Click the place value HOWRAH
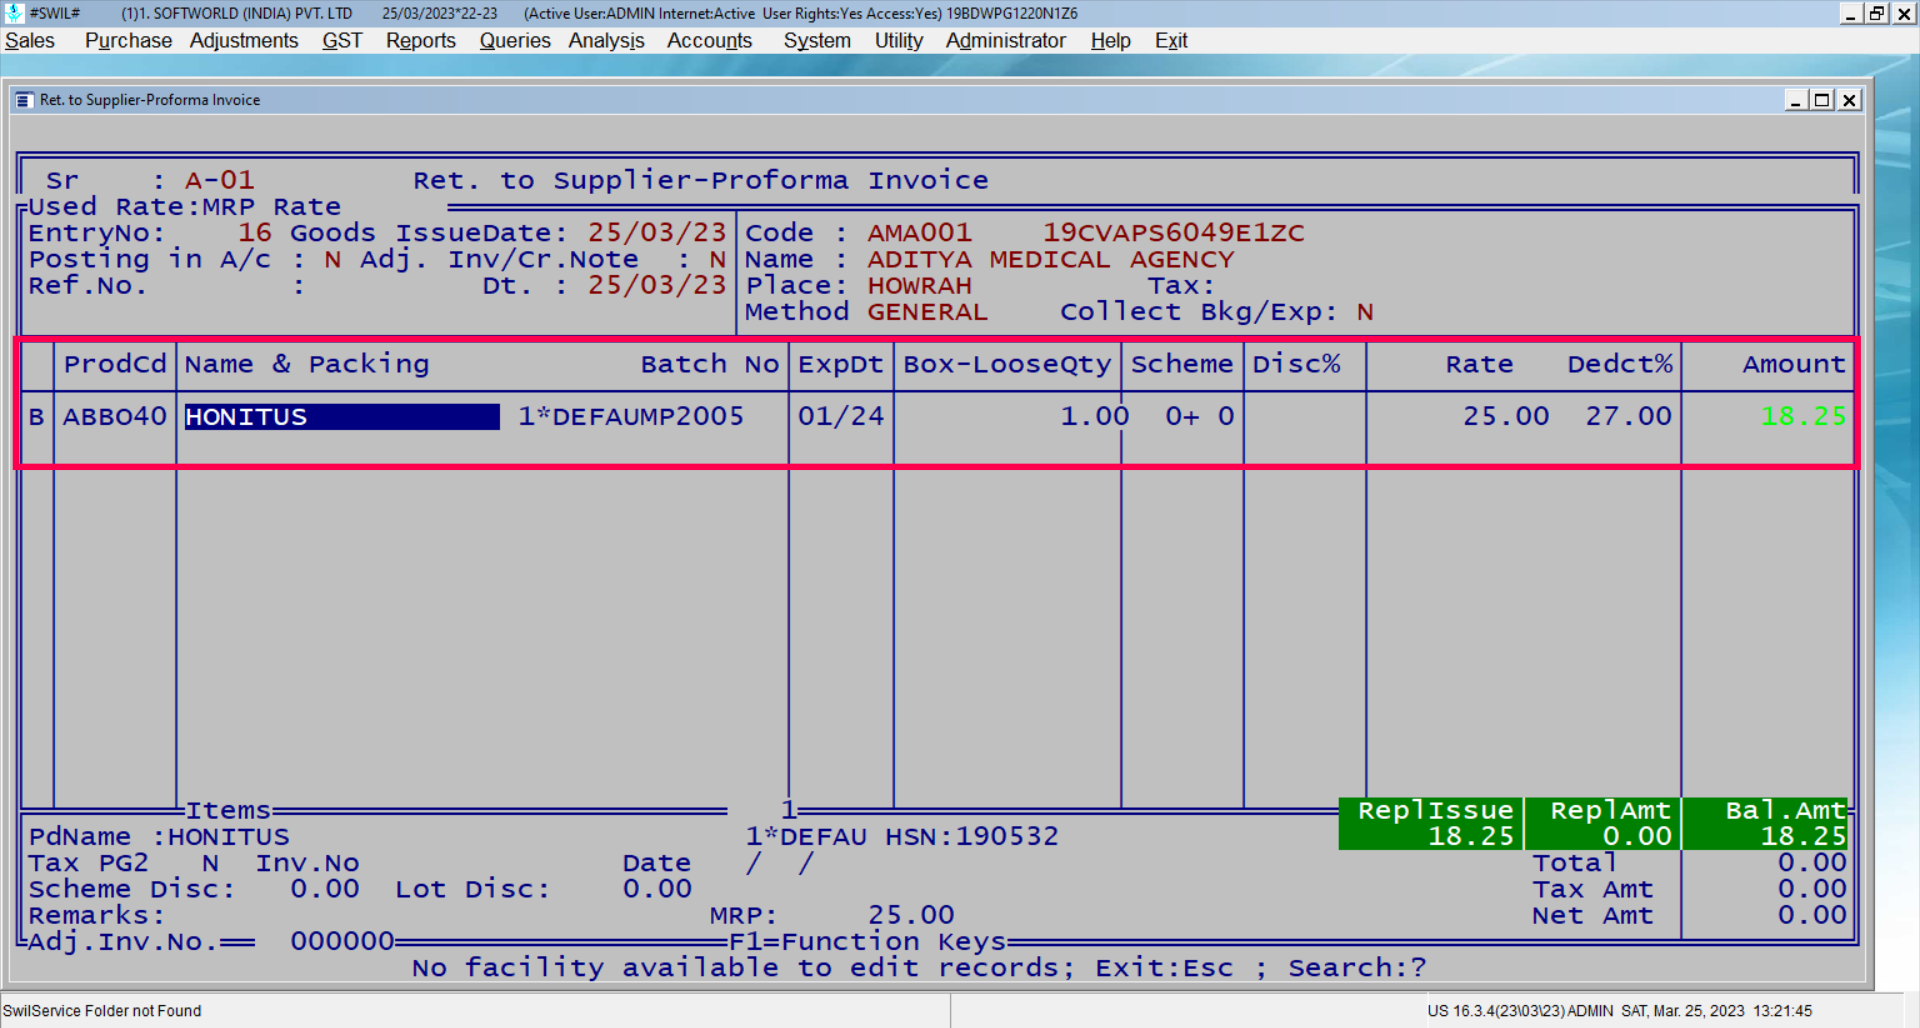Viewport: 1920px width, 1028px height. tap(919, 285)
